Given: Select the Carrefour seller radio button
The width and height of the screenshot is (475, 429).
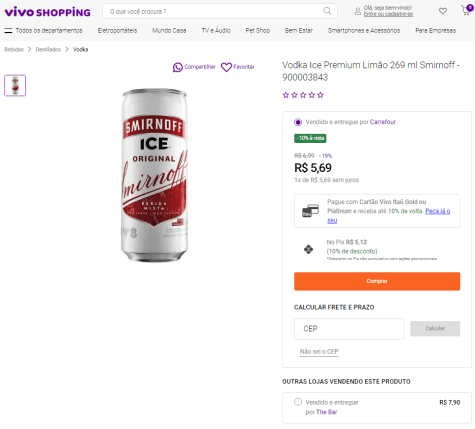Looking at the screenshot, I should (x=298, y=122).
